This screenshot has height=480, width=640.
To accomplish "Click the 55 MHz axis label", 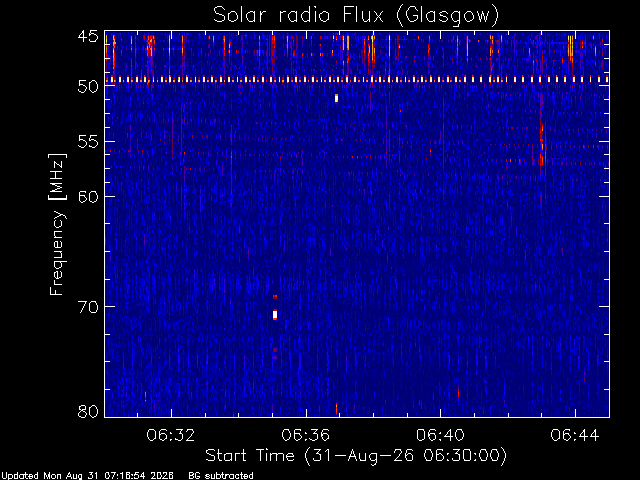I will pos(88,142).
